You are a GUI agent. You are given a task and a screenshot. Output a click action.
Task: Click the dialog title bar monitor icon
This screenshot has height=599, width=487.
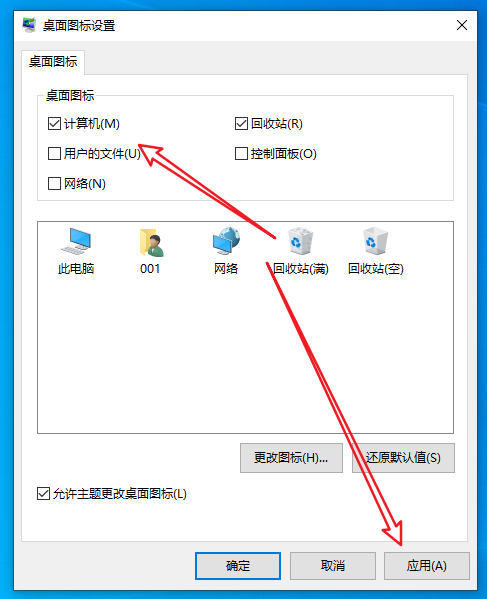click(29, 25)
